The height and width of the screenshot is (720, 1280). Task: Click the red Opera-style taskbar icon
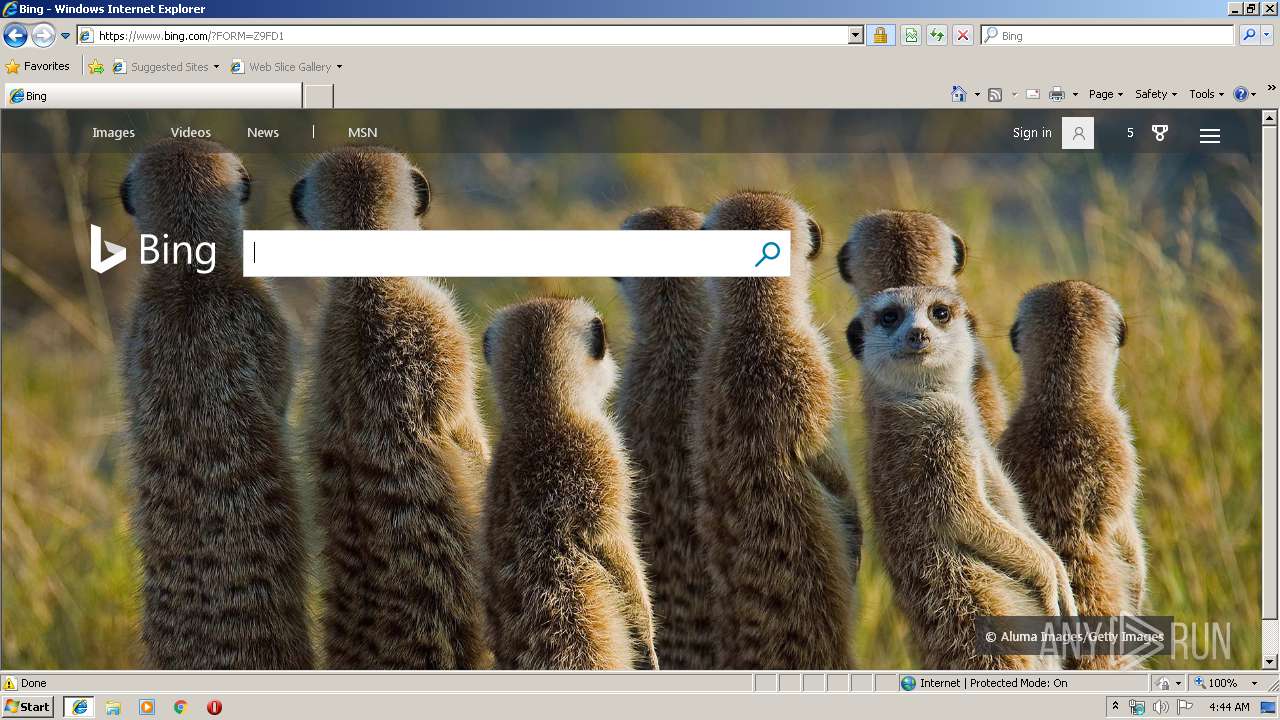[214, 707]
